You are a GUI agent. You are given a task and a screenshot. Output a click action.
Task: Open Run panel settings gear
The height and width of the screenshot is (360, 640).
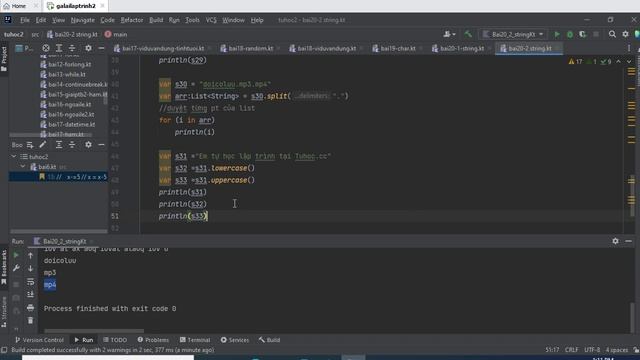point(615,241)
